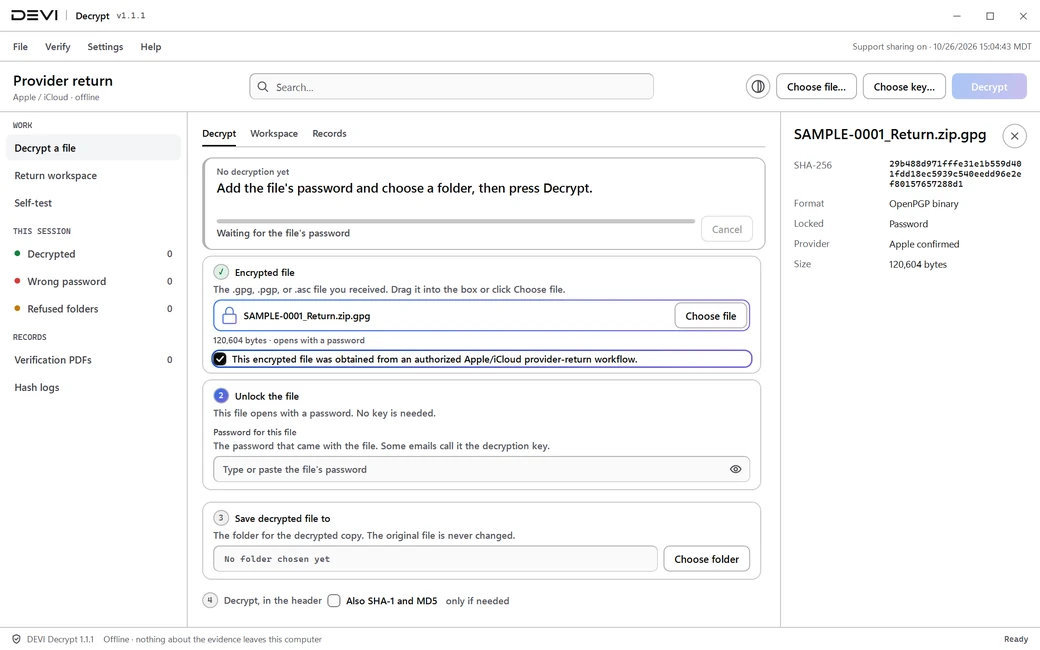Click the No folder chosen yet field
This screenshot has height=650, width=1040.
435,559
